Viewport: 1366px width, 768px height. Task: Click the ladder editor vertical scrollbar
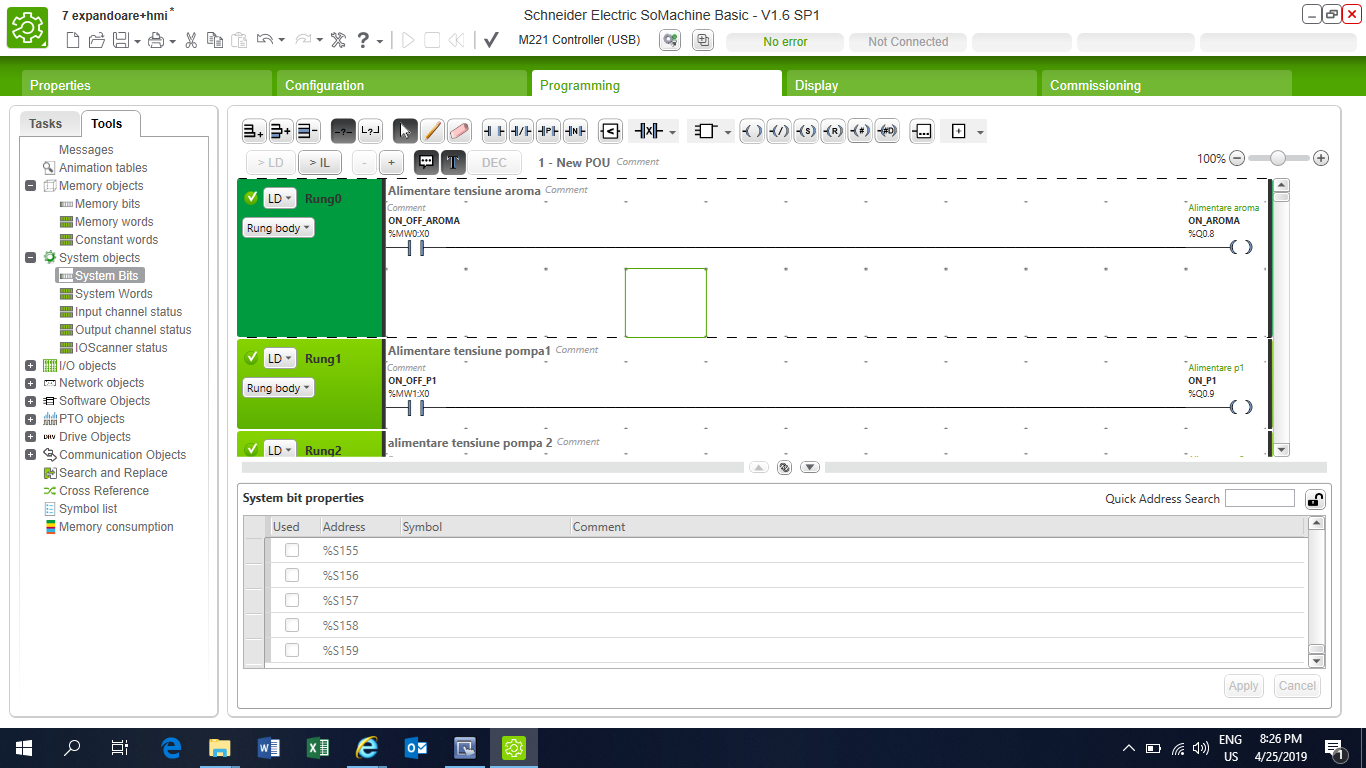pyautogui.click(x=1282, y=317)
